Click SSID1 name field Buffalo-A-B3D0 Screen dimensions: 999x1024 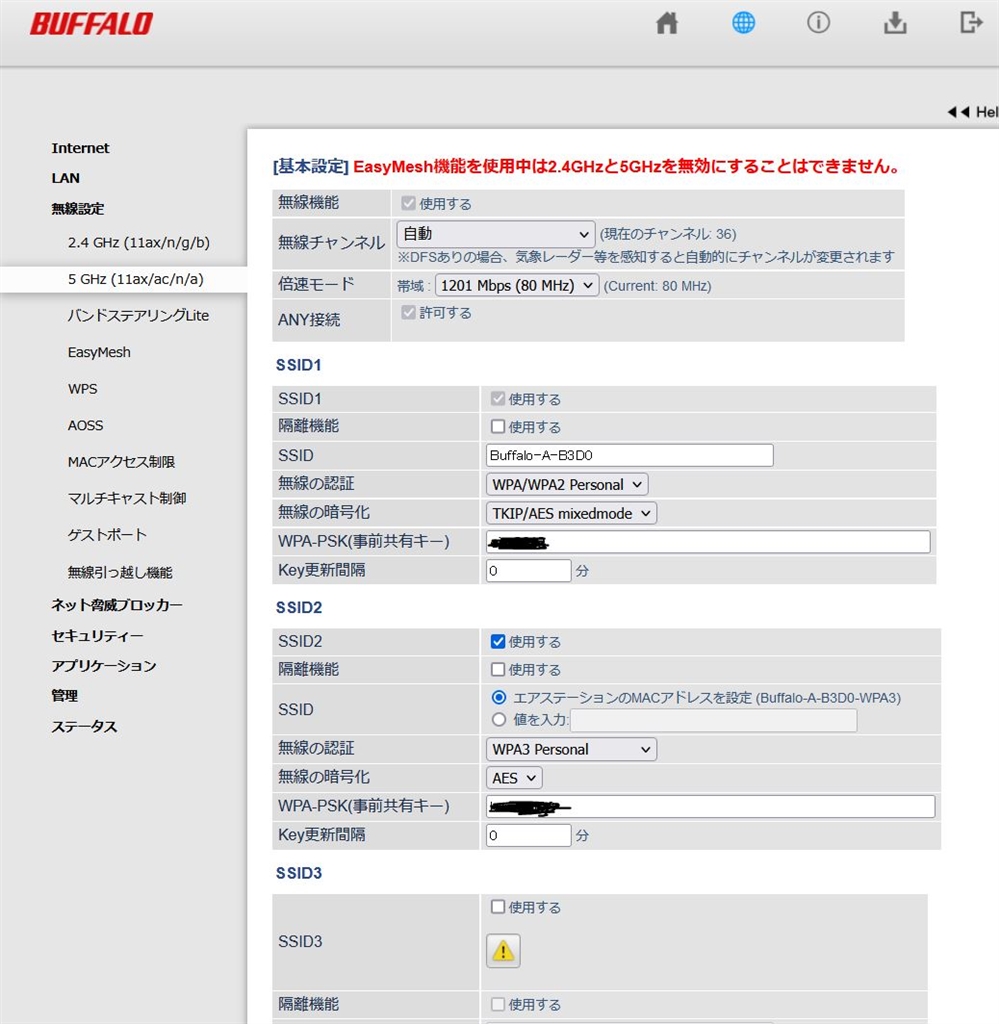tap(629, 455)
